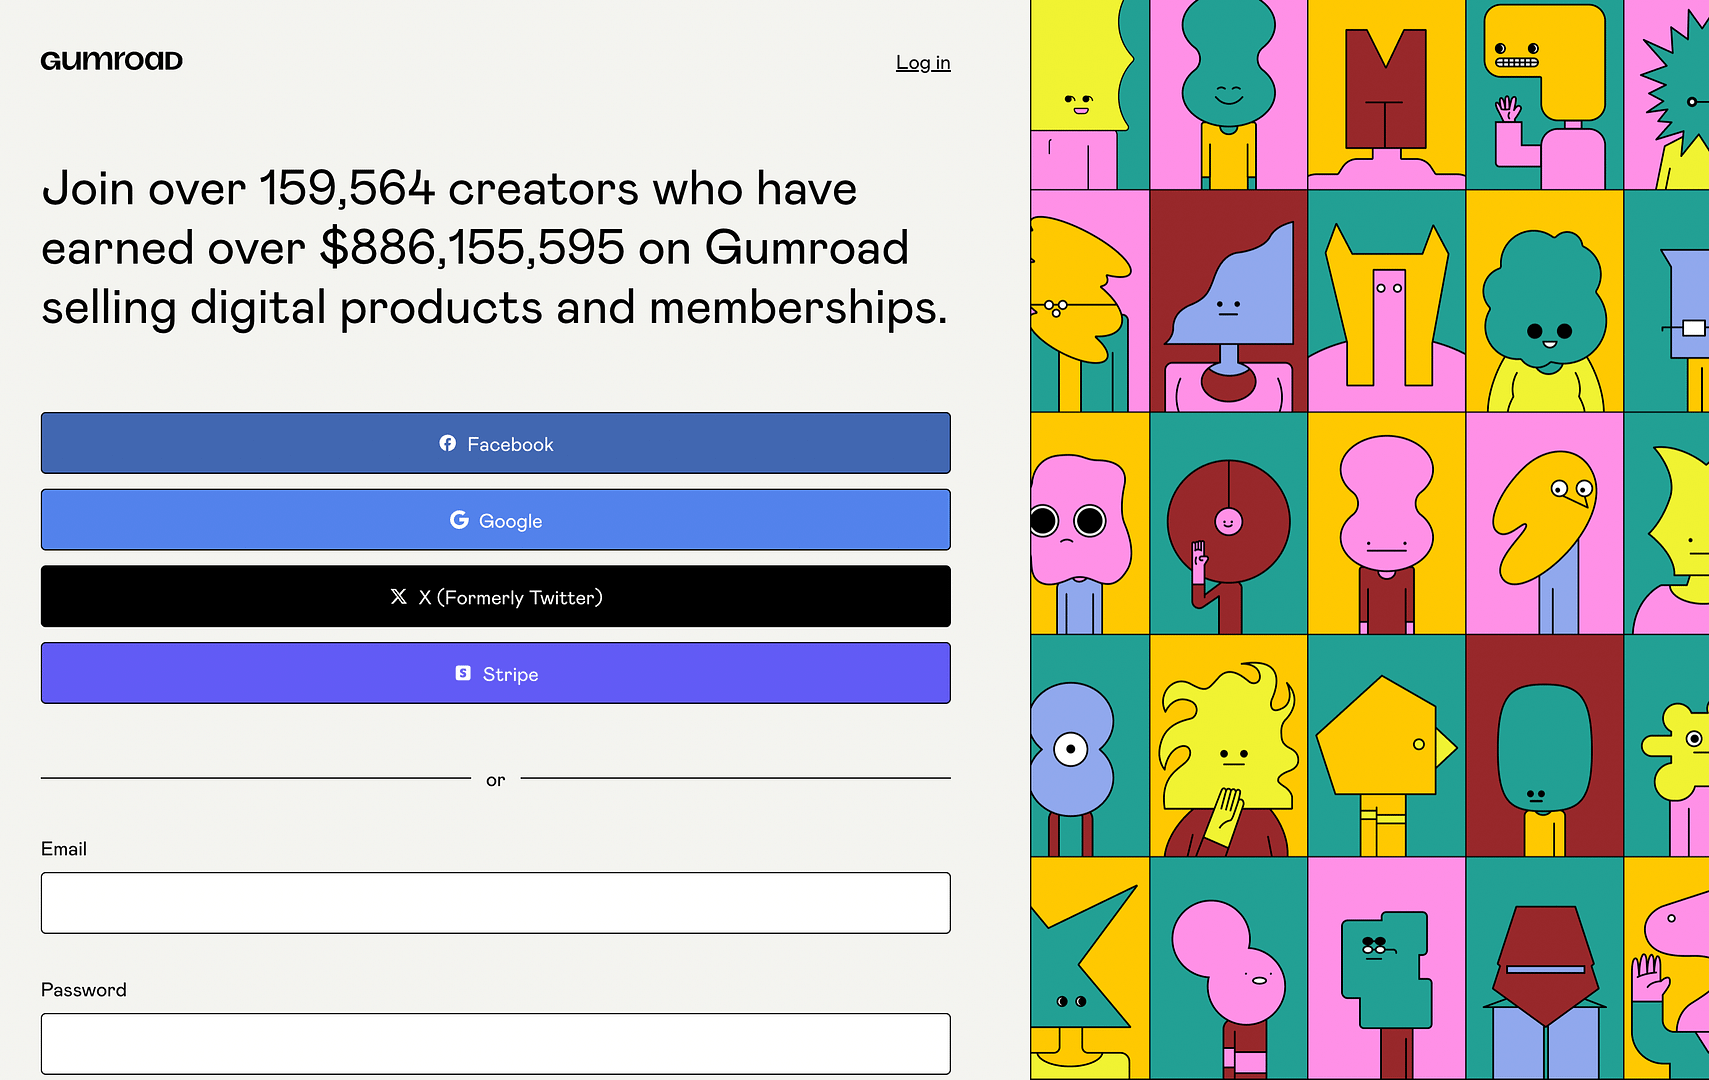Image resolution: width=1709 pixels, height=1080 pixels.
Task: Continue with the Google button
Action: click(496, 520)
